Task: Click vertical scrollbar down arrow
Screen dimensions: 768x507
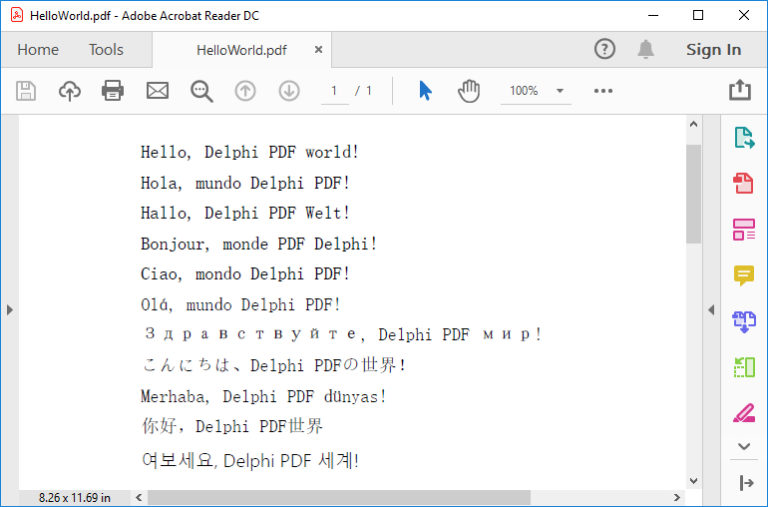Action: click(x=693, y=481)
